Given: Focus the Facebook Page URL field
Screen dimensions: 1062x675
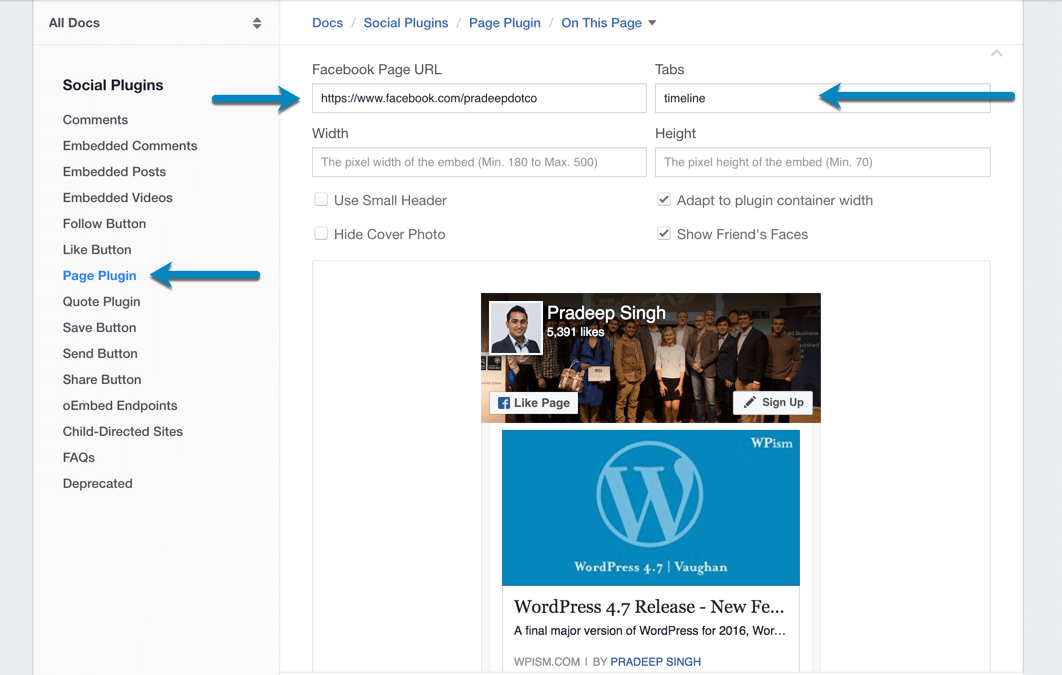Looking at the screenshot, I should (x=479, y=98).
